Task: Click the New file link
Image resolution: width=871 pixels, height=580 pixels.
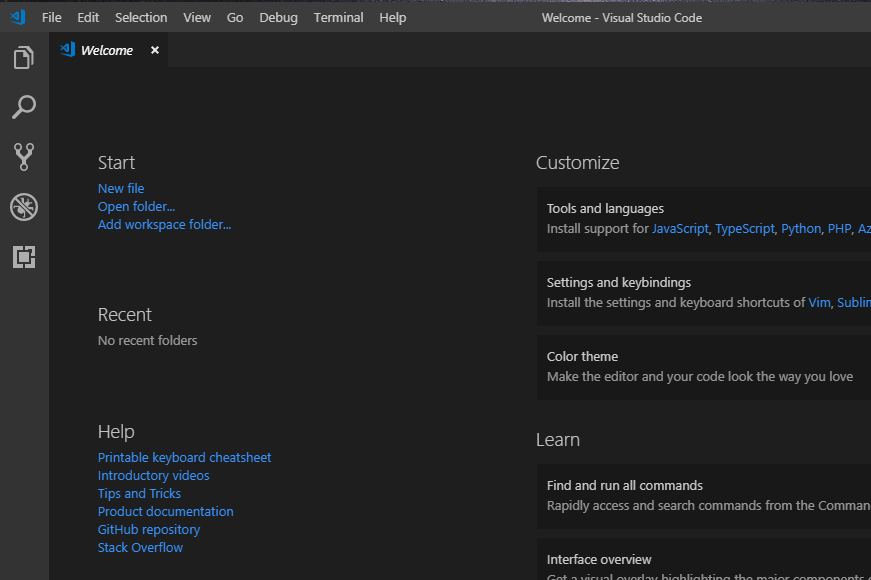Action: click(121, 188)
